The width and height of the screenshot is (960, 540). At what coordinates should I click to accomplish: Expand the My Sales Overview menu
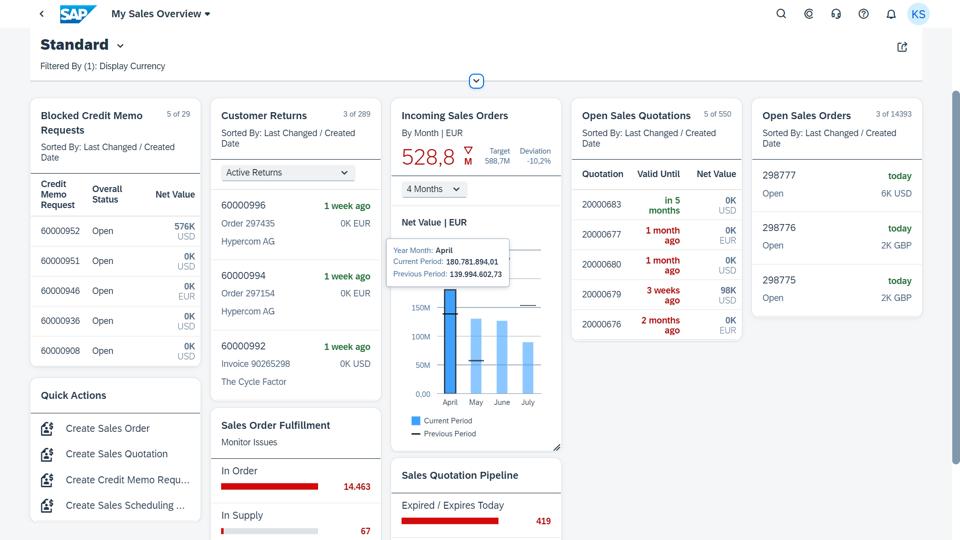(160, 13)
